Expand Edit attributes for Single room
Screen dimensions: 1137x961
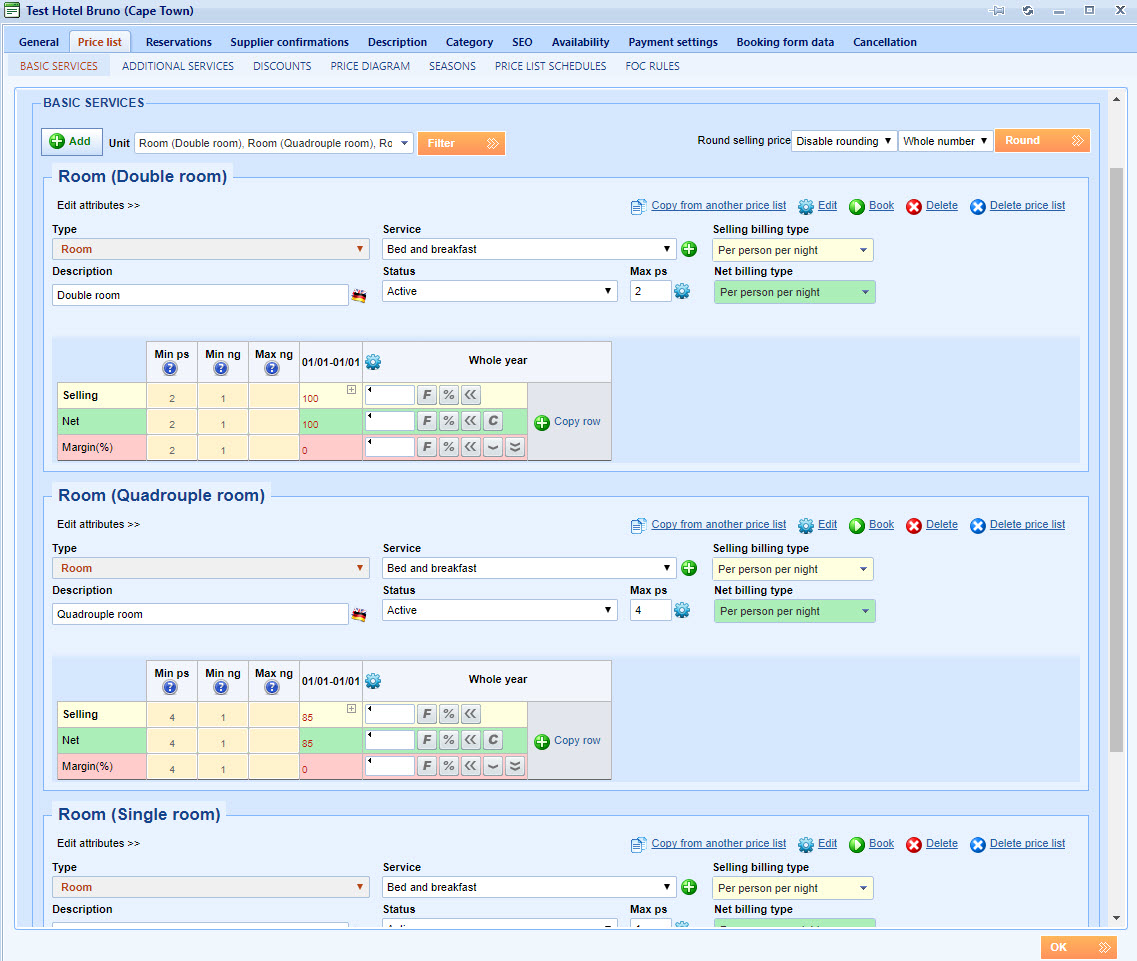point(98,844)
